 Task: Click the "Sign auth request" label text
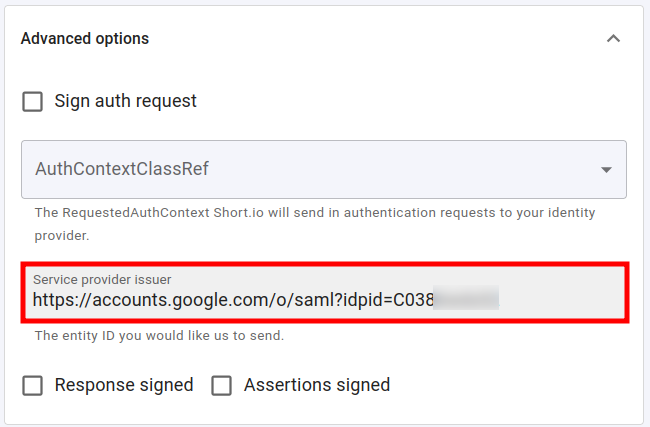pyautogui.click(x=125, y=101)
